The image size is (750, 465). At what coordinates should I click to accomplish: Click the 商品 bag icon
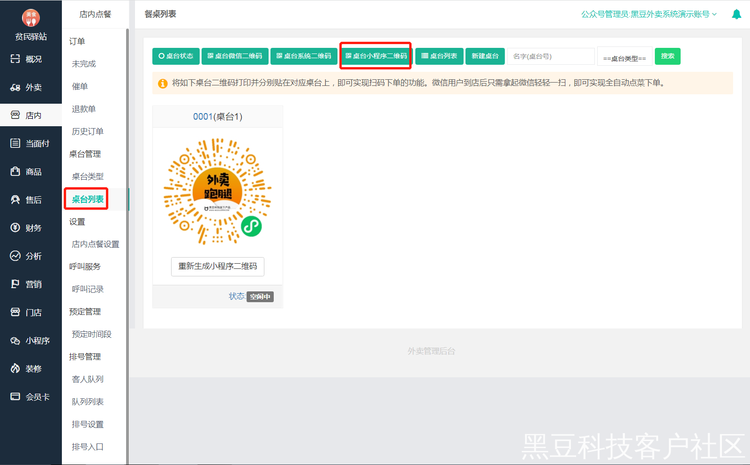coord(15,171)
